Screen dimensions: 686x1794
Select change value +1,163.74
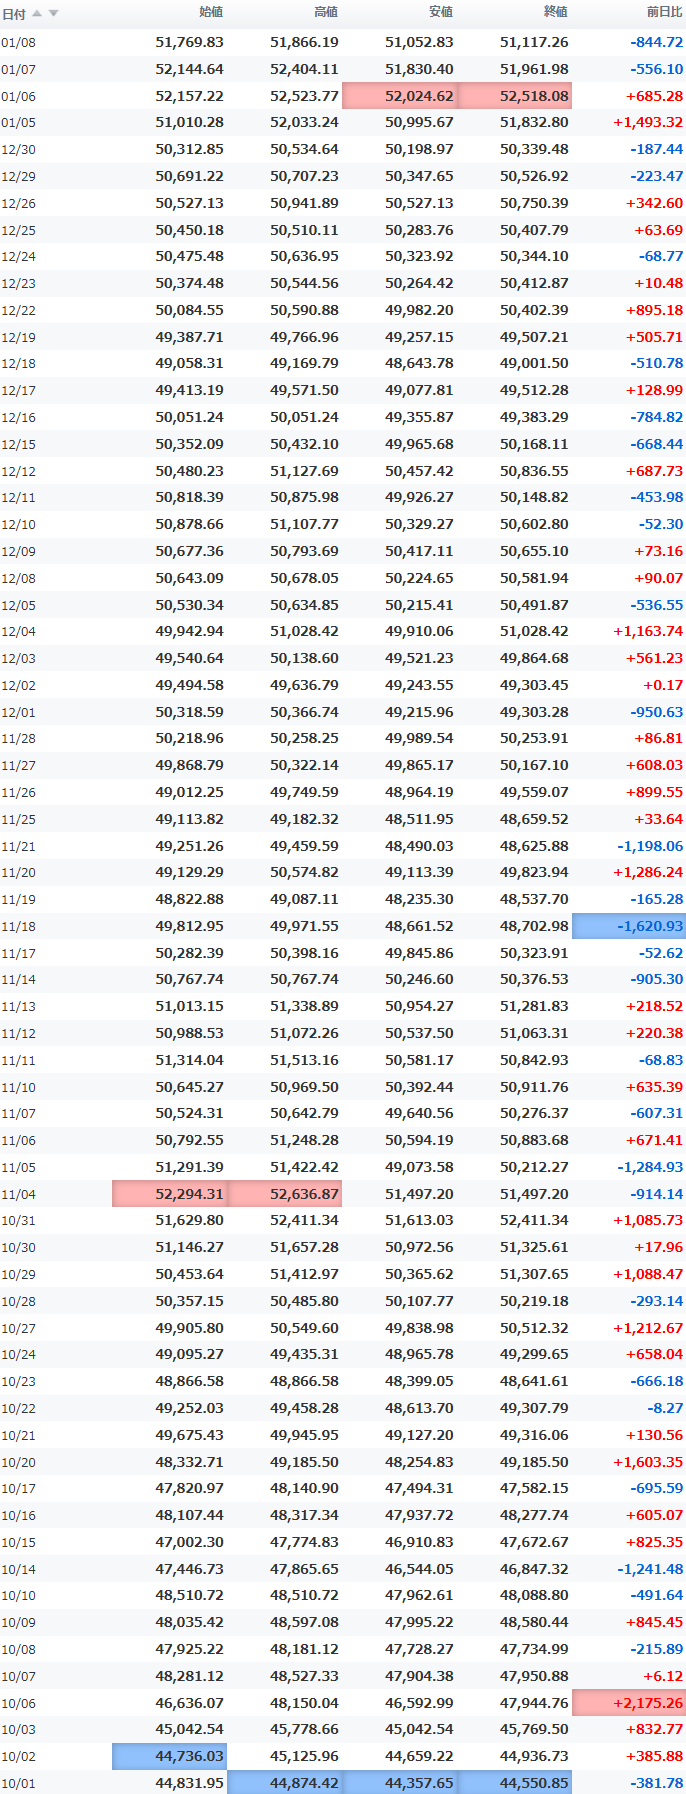[x=648, y=632]
